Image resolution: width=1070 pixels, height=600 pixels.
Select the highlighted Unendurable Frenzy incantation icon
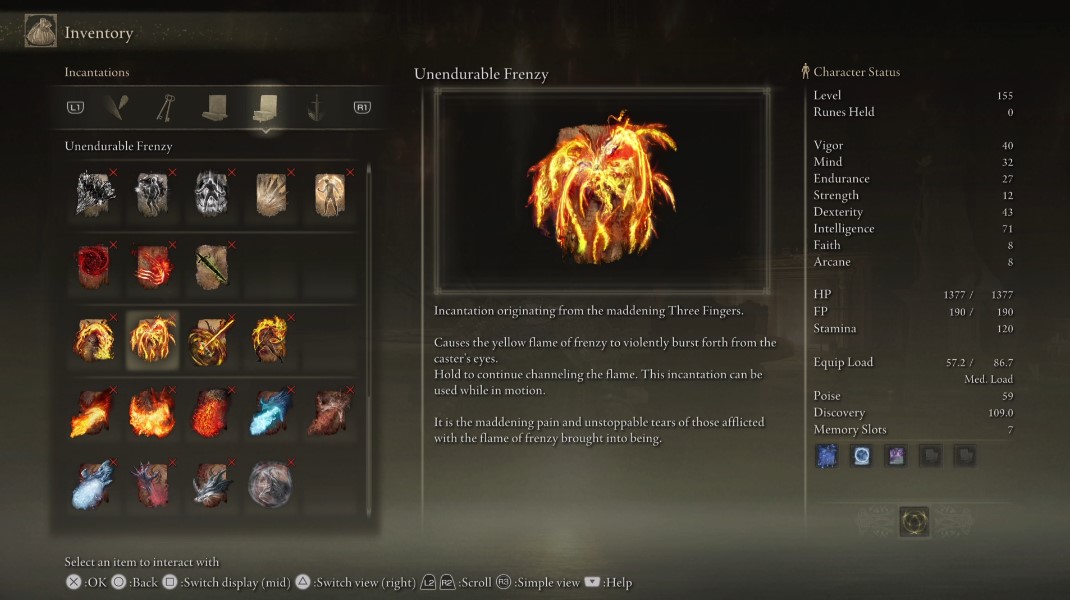pos(152,339)
